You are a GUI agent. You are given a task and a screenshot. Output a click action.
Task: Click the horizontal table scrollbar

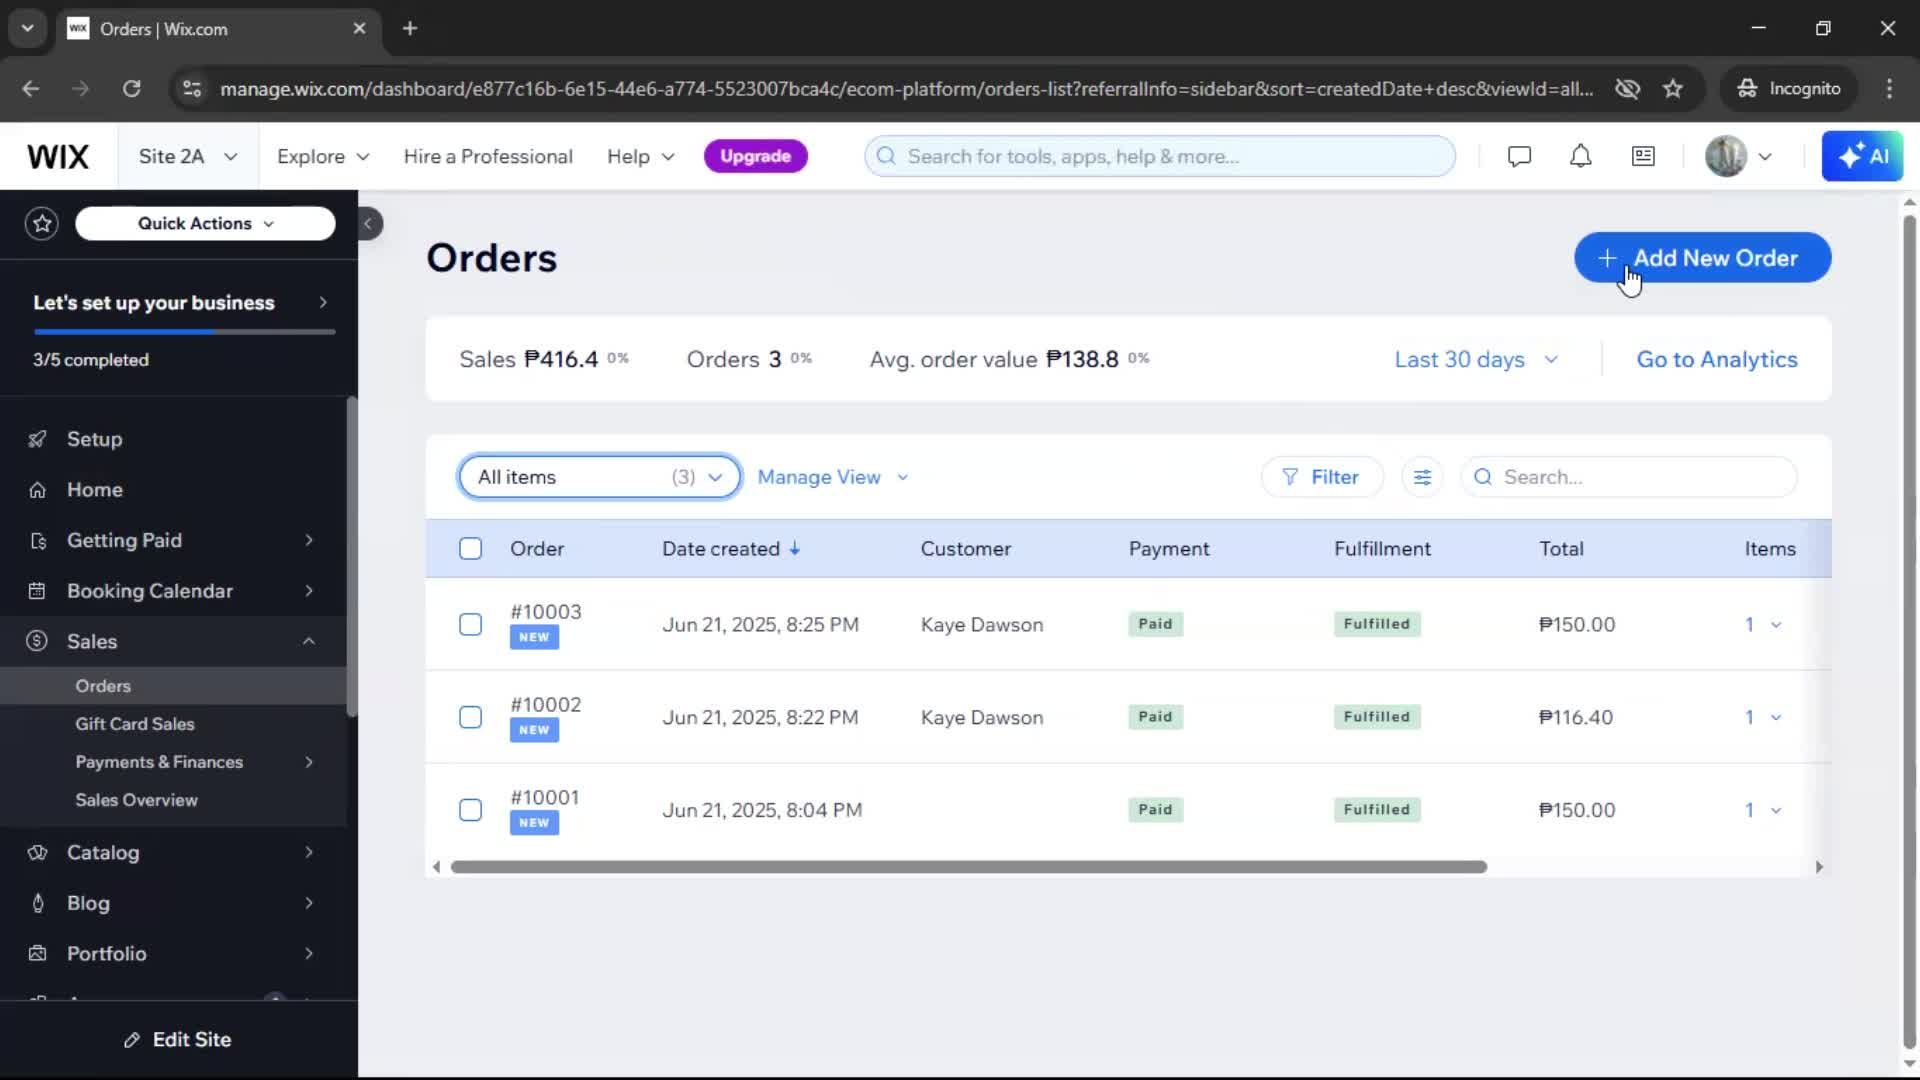[x=968, y=868]
